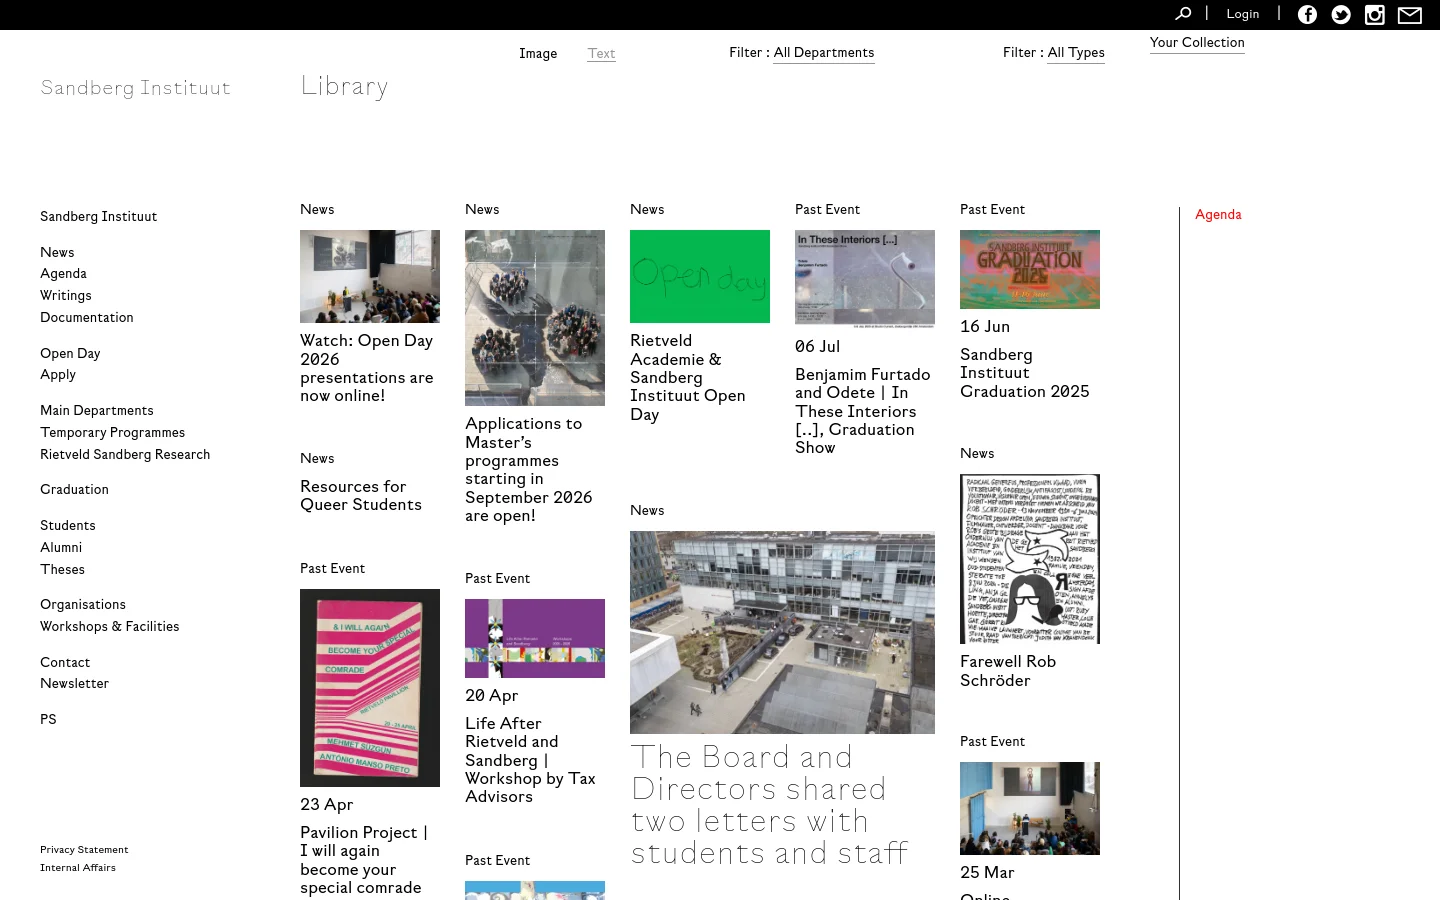Open Temporary Programmes
This screenshot has height=900, width=1440.
[x=113, y=433]
